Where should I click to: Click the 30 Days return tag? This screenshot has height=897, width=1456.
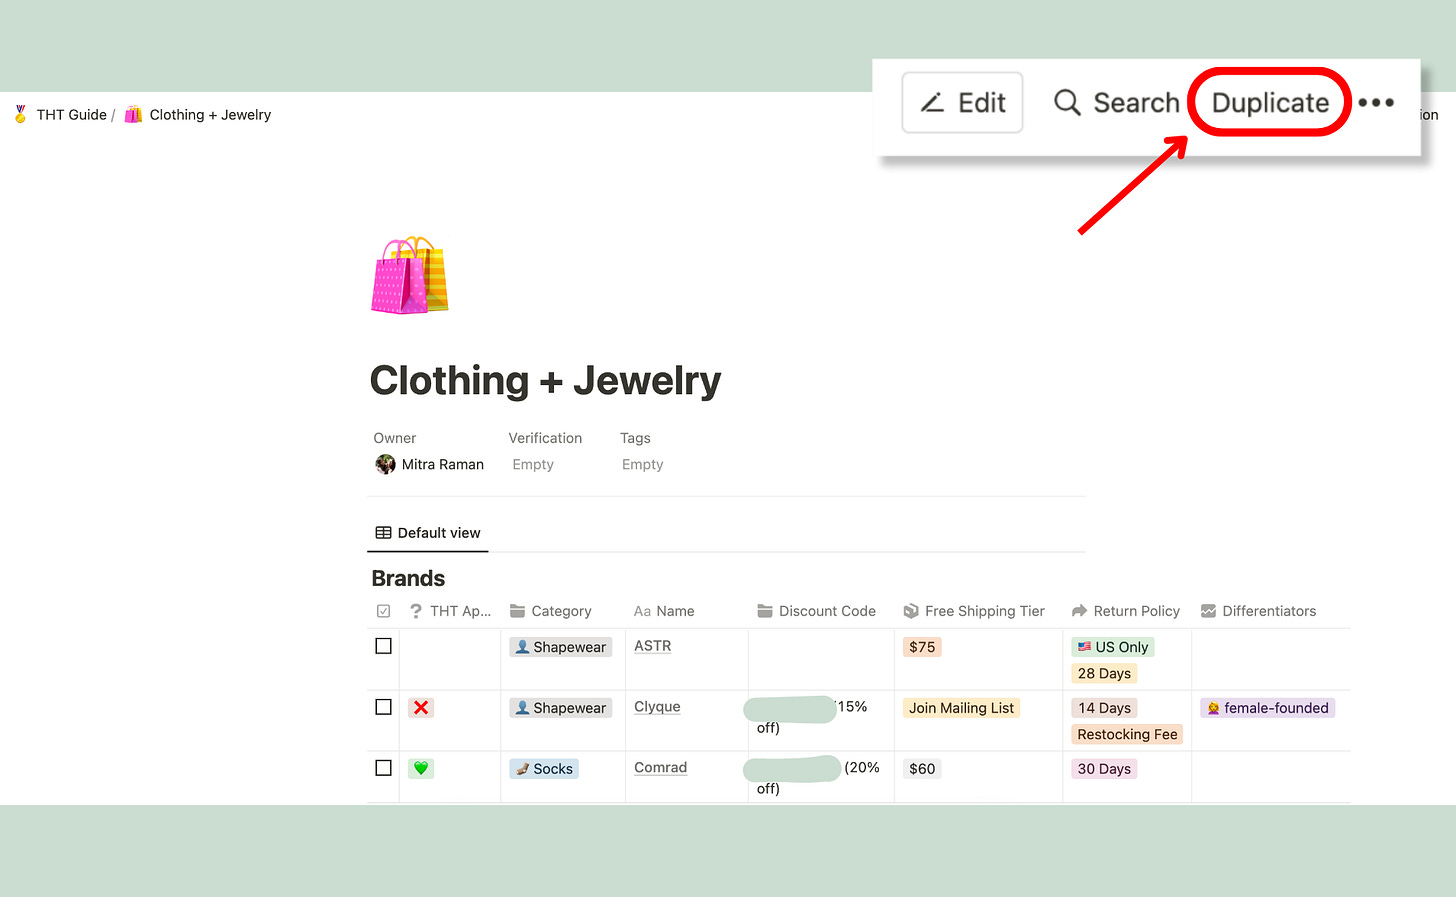tap(1104, 769)
